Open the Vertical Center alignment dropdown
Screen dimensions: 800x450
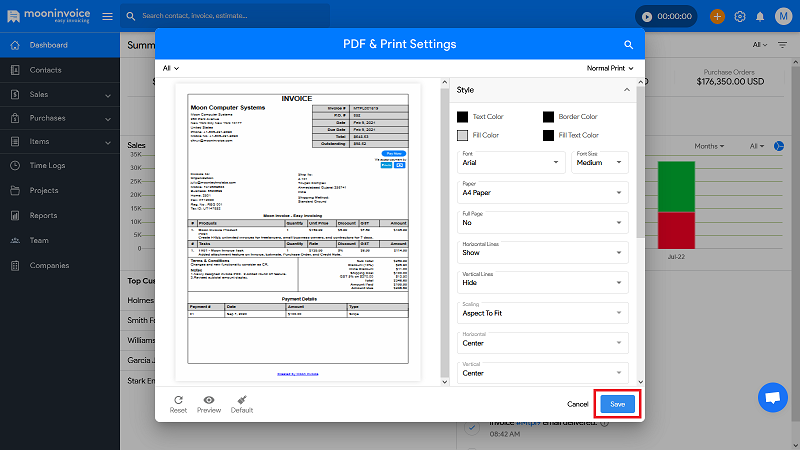[542, 373]
